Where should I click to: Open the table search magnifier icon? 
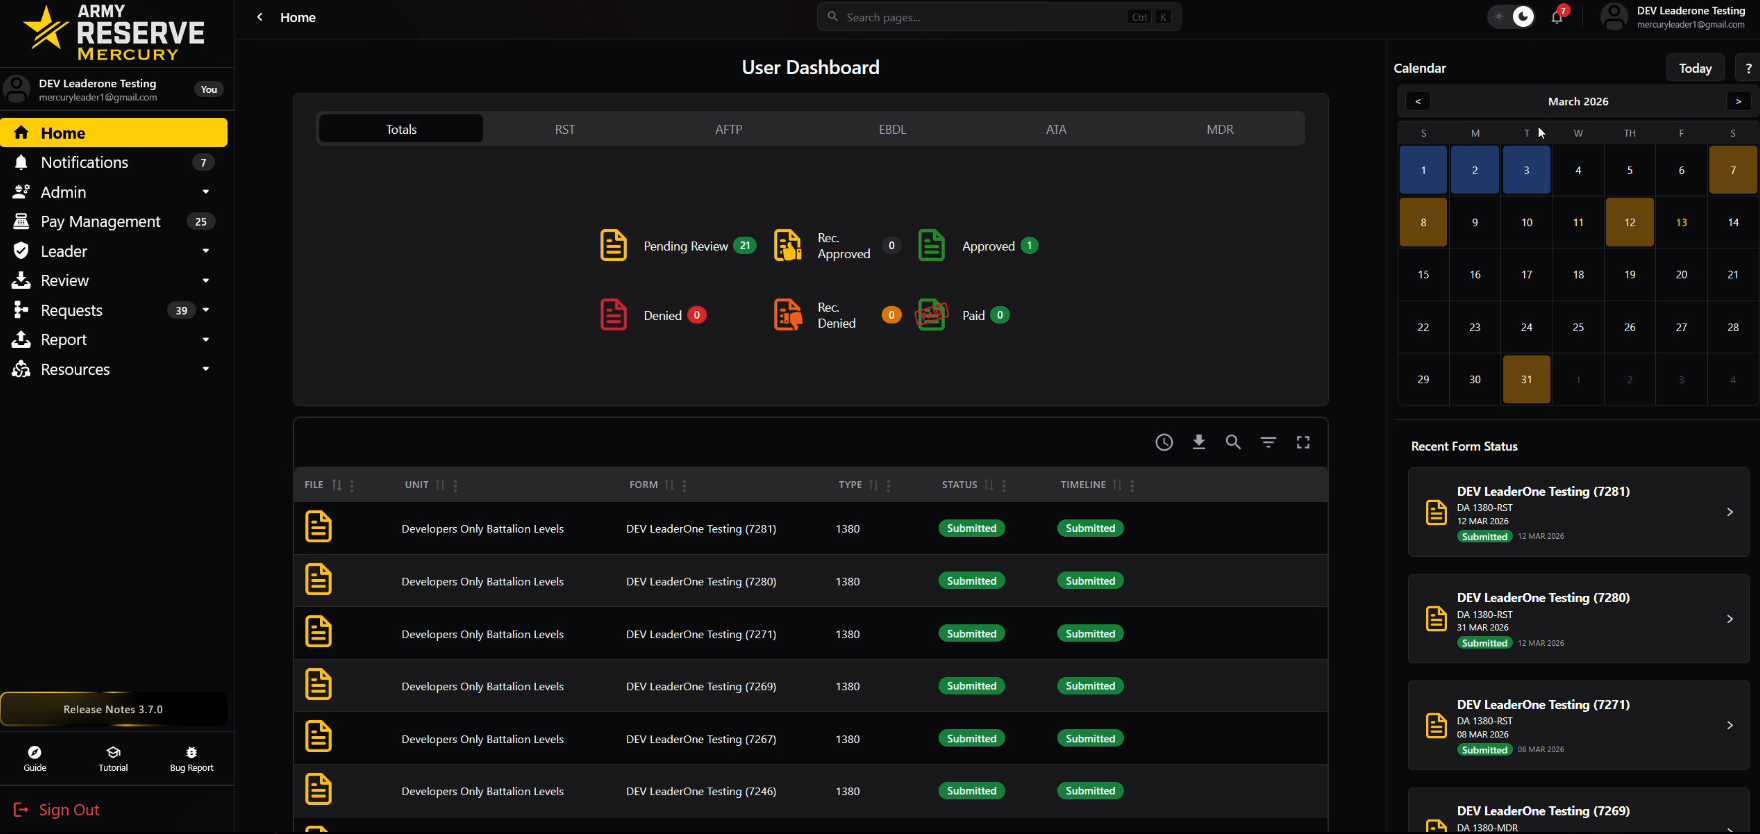click(1233, 442)
